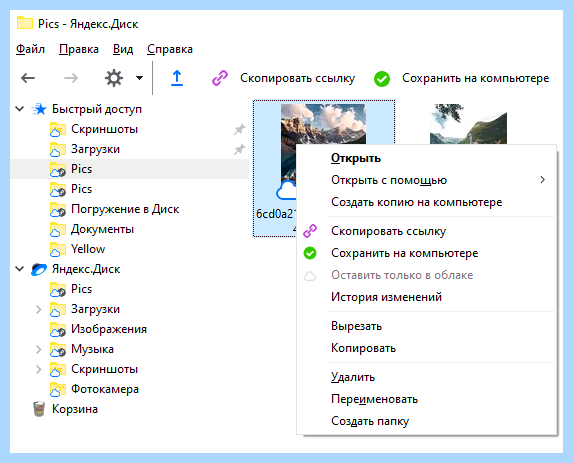Click the Погружение в Диск folder icon
The height and width of the screenshot is (463, 573).
tap(58, 209)
